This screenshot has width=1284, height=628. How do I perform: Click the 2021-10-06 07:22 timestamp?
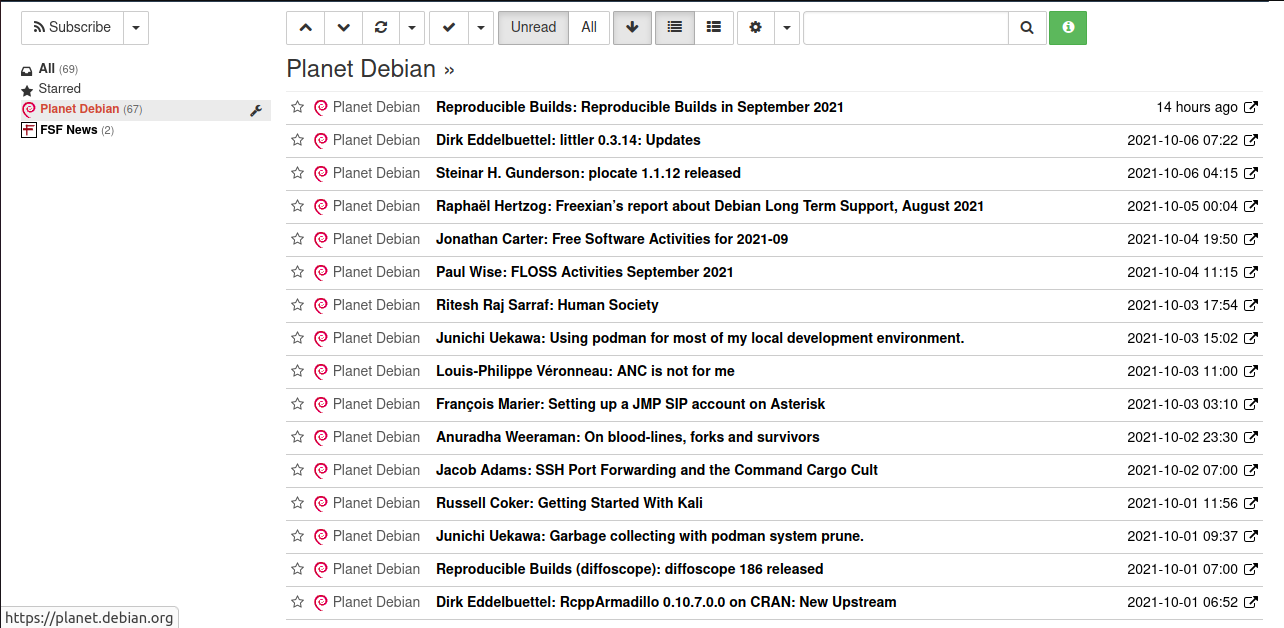1183,140
